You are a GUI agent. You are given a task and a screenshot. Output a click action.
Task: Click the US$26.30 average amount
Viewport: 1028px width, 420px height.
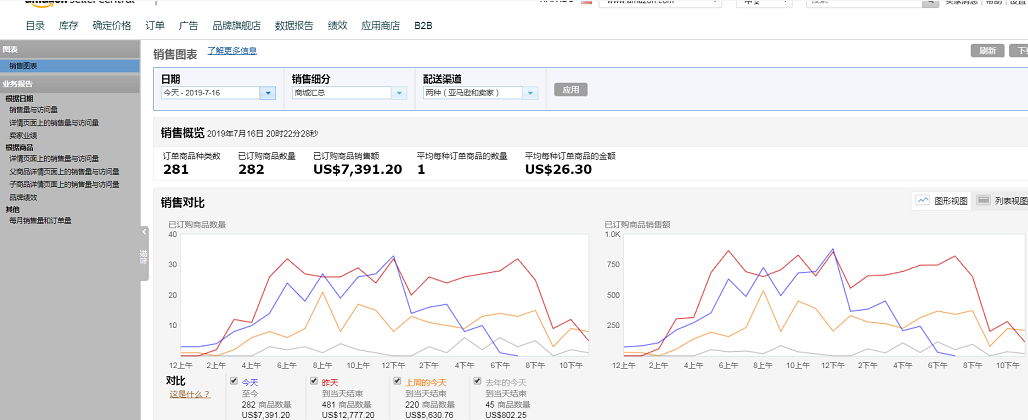(x=559, y=170)
